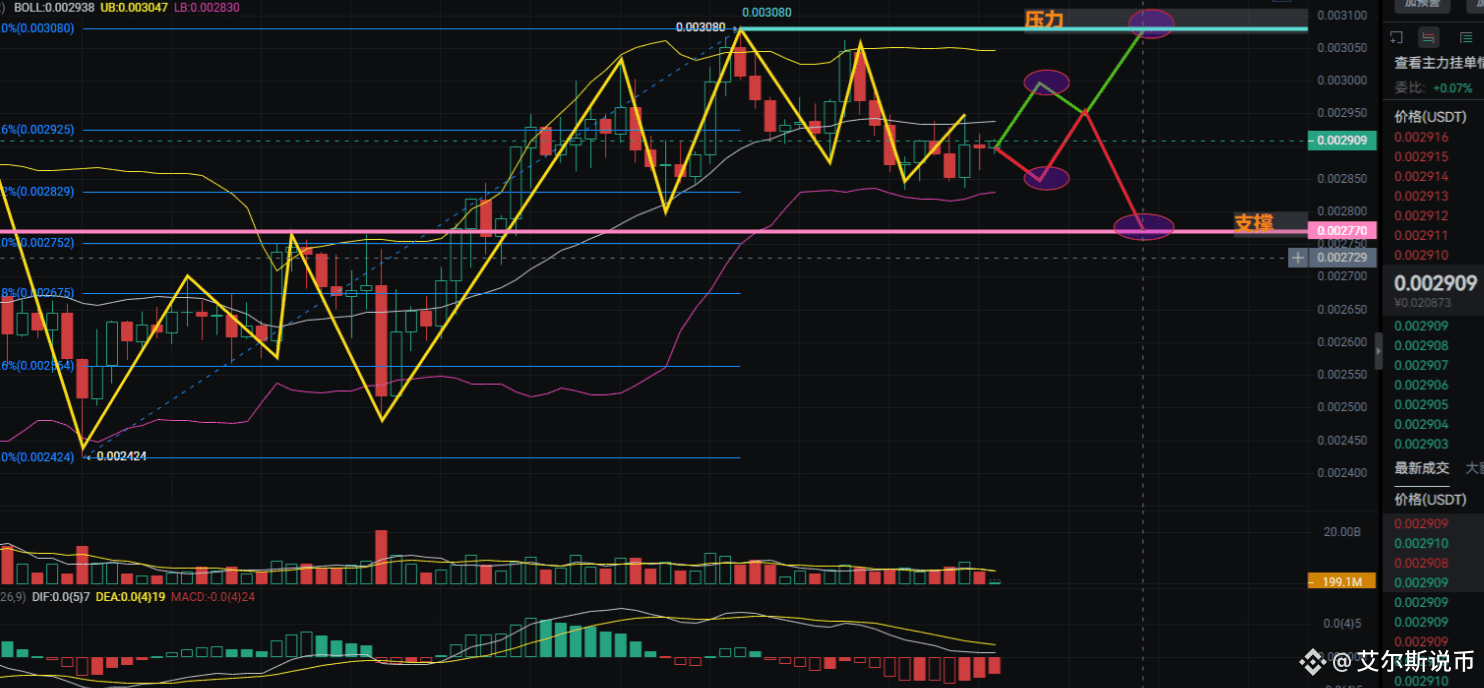Click the cyan 0.003080 high price label
1484x688 pixels.
pyautogui.click(x=767, y=12)
